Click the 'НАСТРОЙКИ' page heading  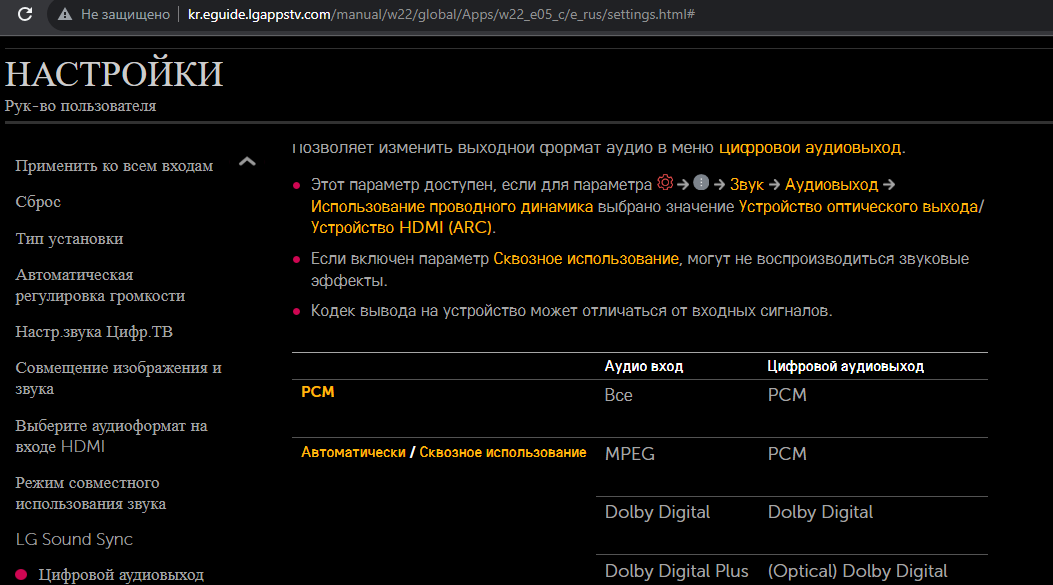[x=114, y=75]
